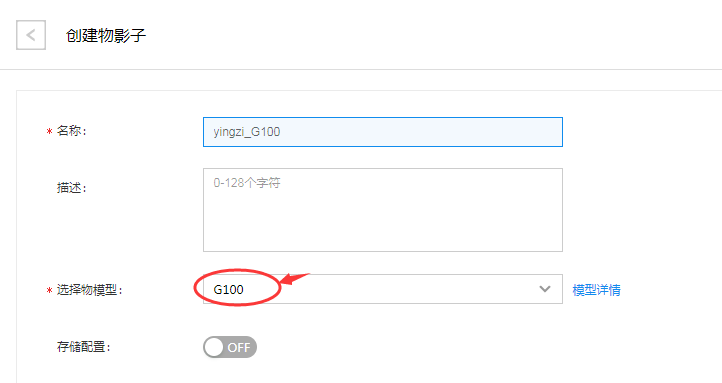Screen dimensions: 722x383
Task: Click the yingzi_G100 text in name box
Action: 247,132
